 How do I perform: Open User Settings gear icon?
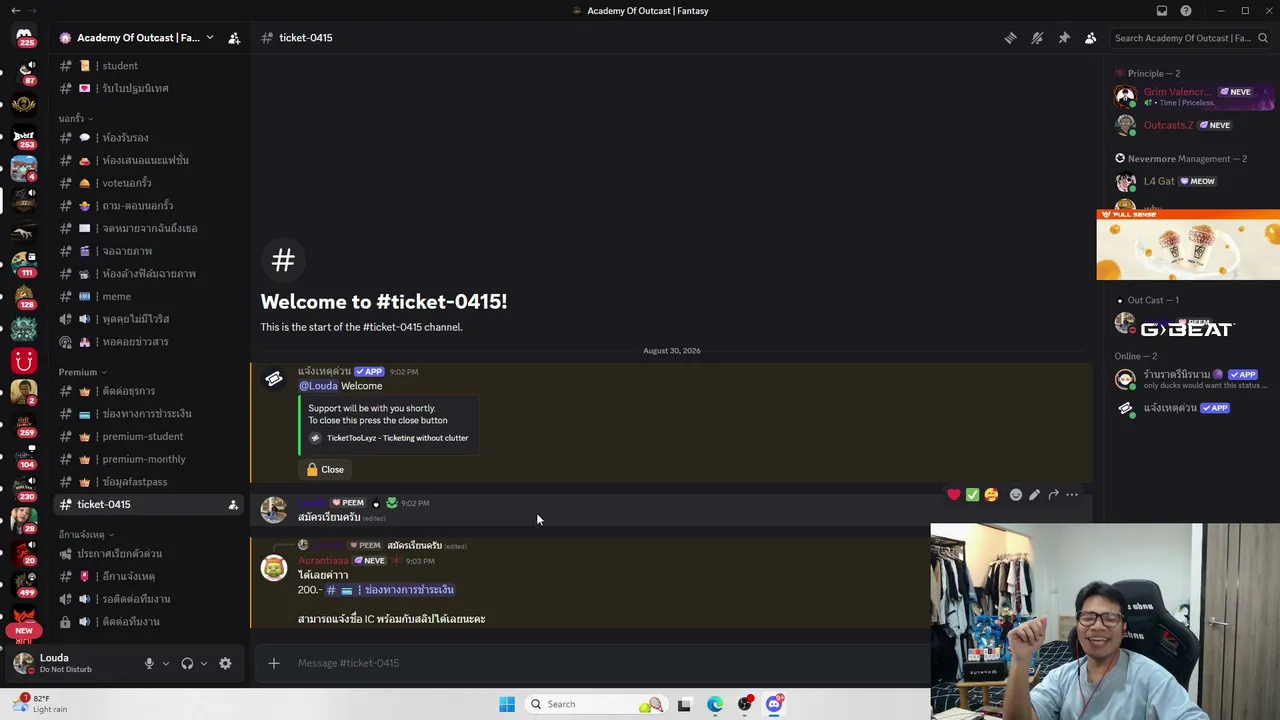pyautogui.click(x=225, y=663)
